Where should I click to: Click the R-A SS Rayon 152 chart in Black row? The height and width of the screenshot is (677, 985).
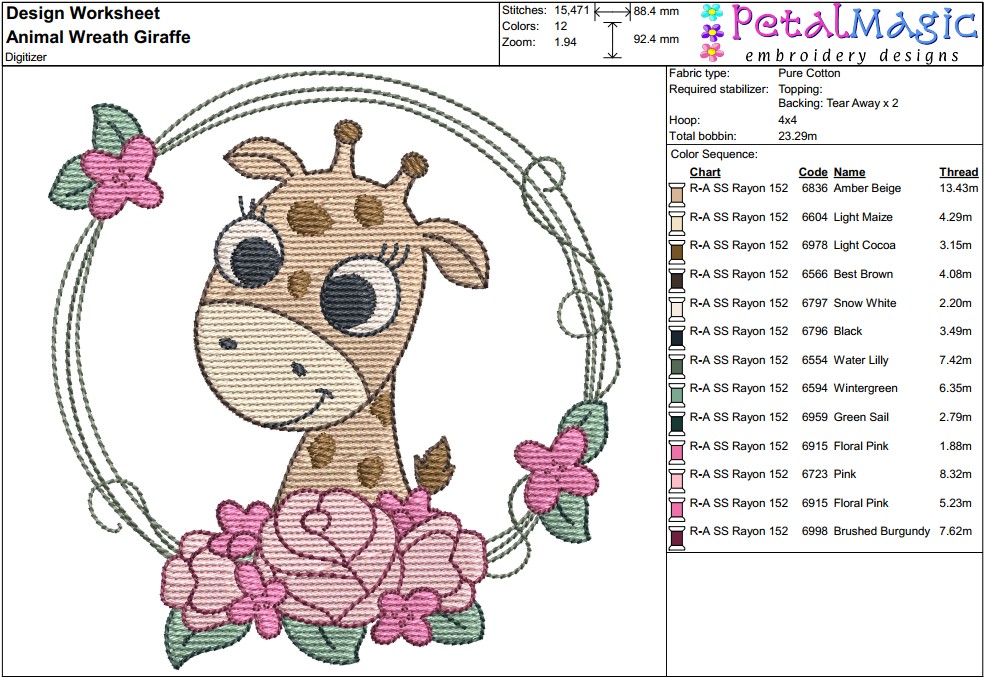coord(739,332)
